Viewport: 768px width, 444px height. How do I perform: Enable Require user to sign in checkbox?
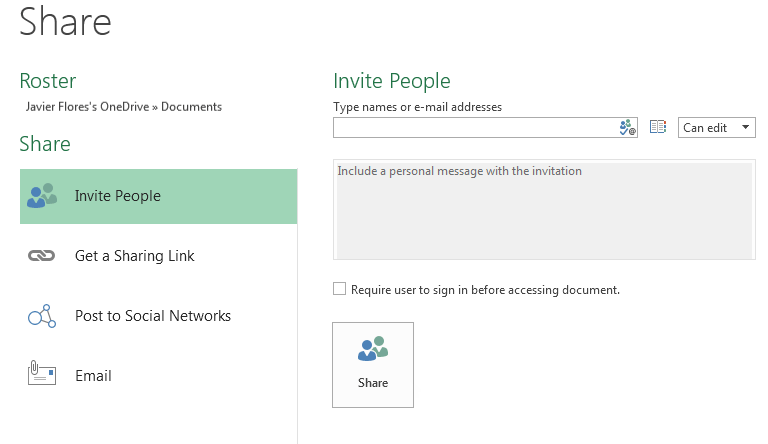[339, 289]
